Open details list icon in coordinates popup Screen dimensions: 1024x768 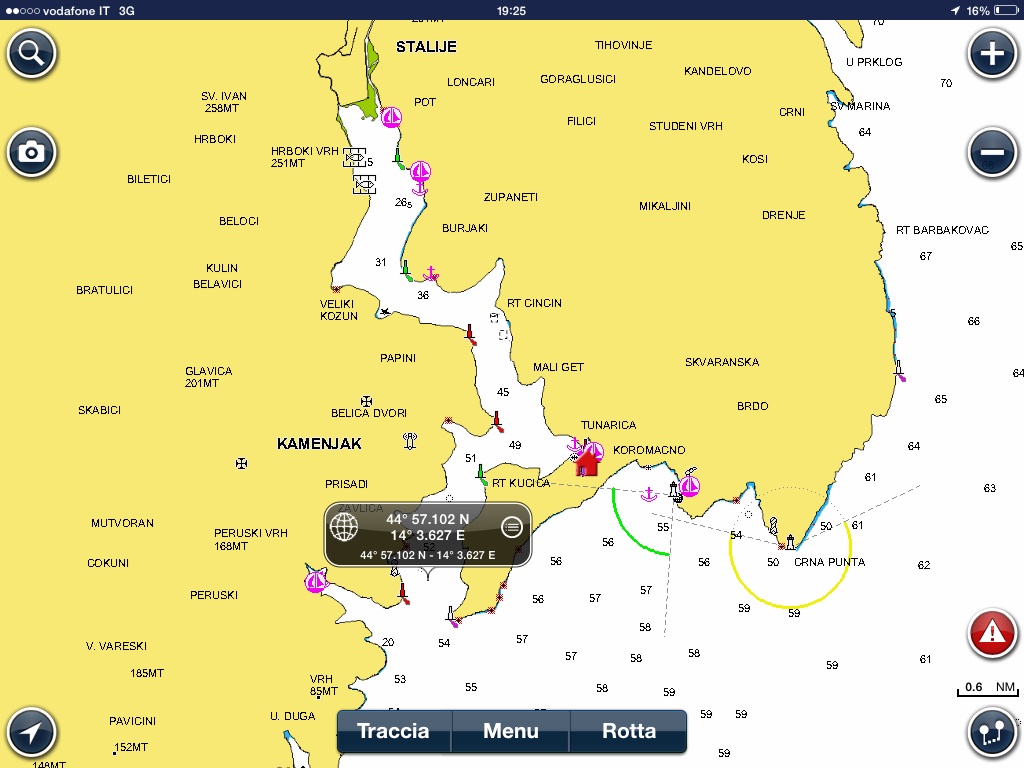pos(512,526)
